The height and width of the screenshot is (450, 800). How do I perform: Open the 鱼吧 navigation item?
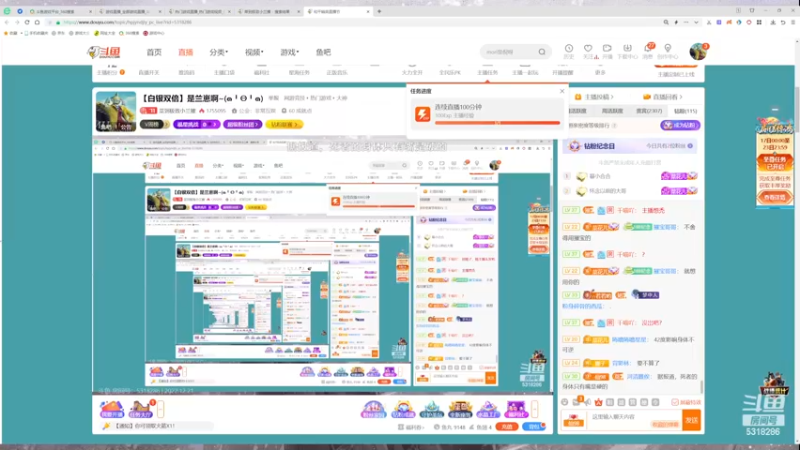pos(323,52)
